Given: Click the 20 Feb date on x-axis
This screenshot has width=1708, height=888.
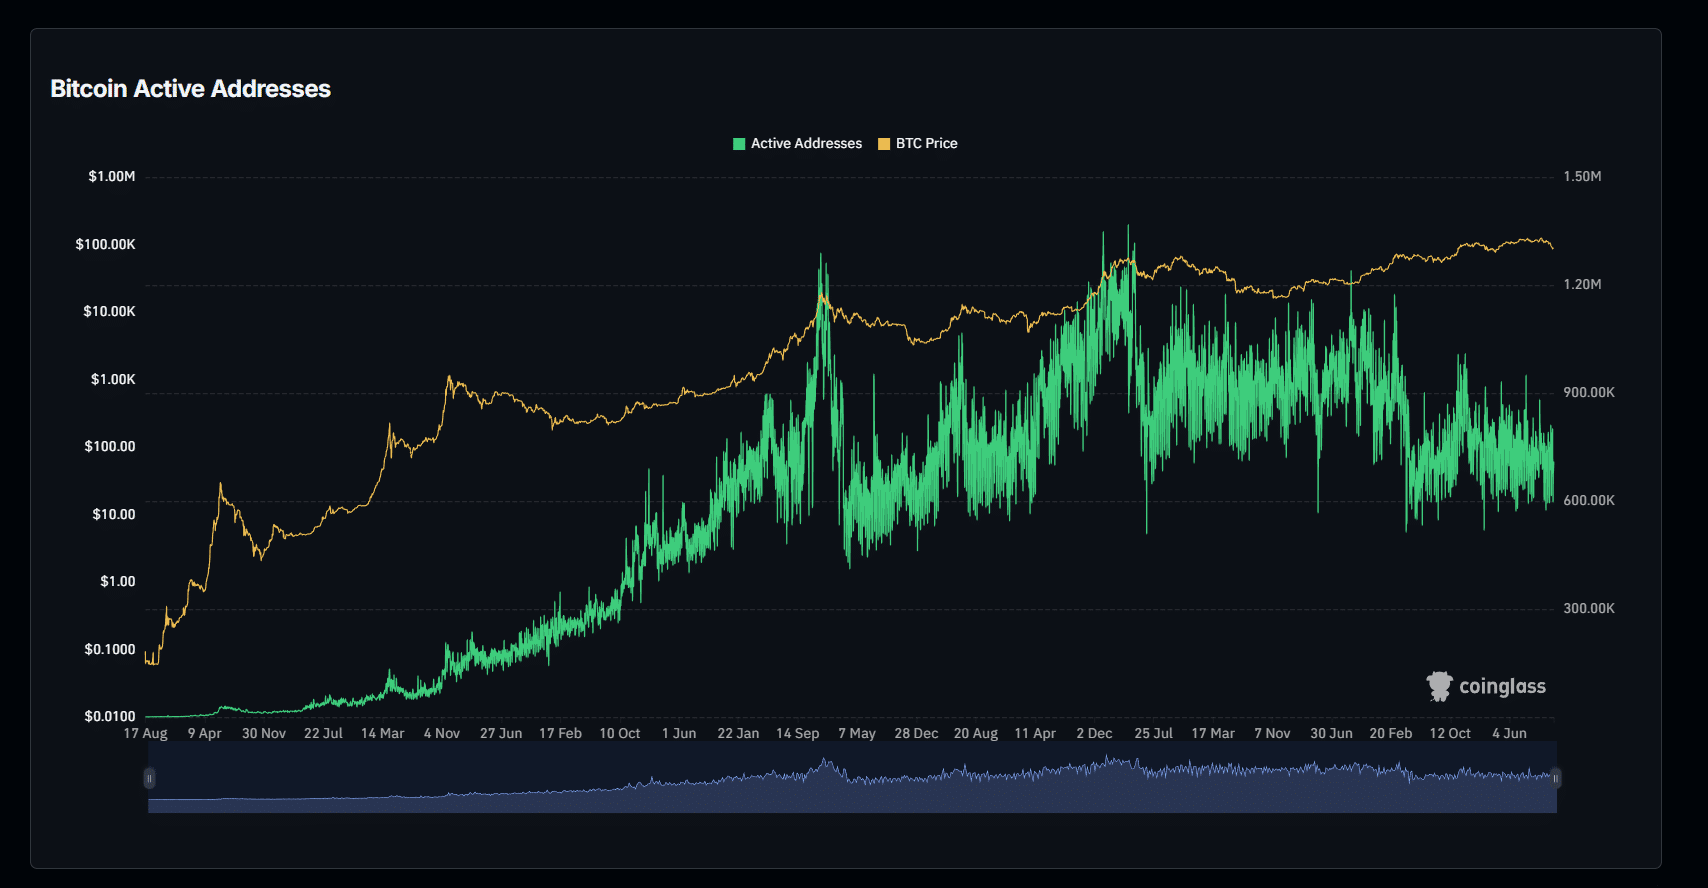Looking at the screenshot, I should tap(1390, 734).
